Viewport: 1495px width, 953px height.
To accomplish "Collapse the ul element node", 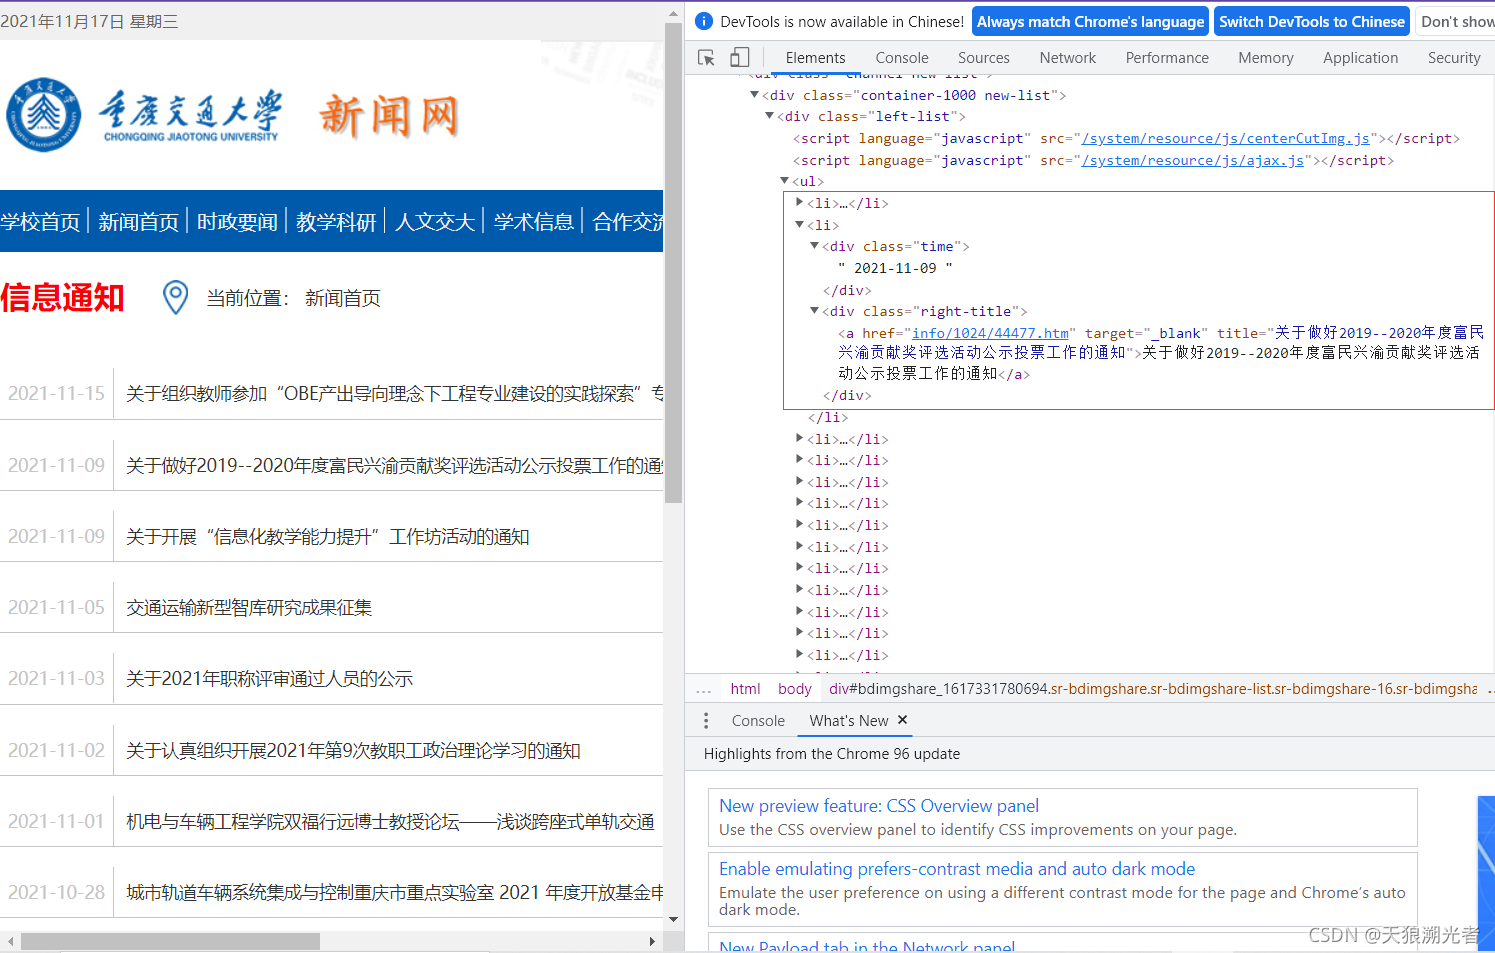I will [x=784, y=181].
